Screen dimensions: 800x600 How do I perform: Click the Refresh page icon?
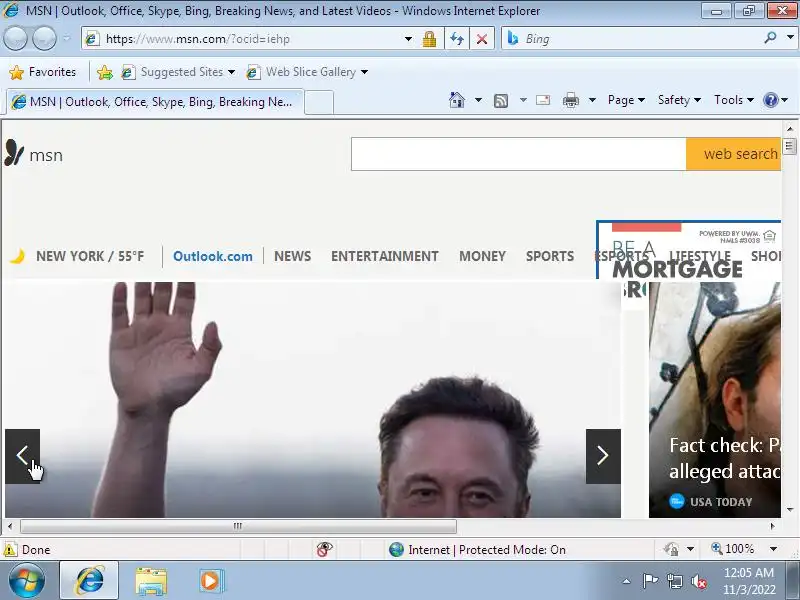pyautogui.click(x=457, y=39)
